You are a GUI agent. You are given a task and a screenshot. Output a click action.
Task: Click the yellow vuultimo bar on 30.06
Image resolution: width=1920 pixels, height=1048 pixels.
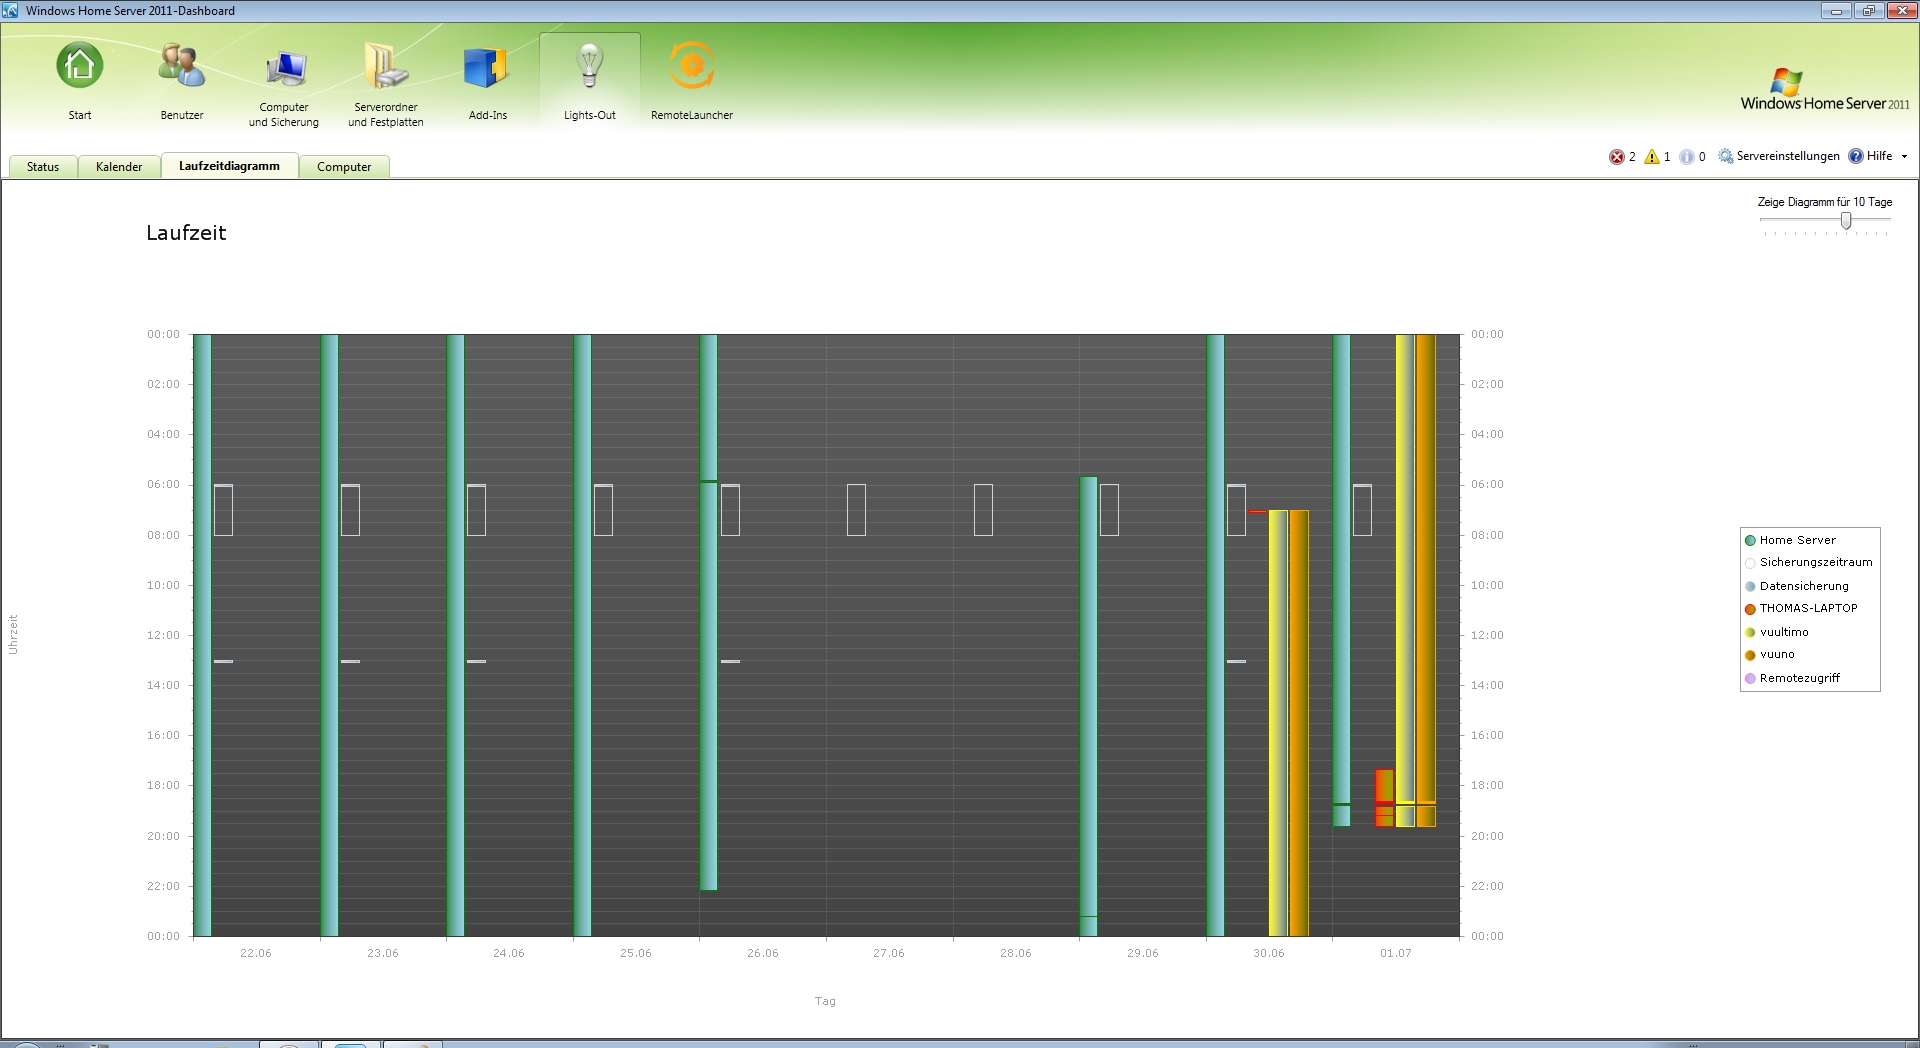(x=1277, y=720)
